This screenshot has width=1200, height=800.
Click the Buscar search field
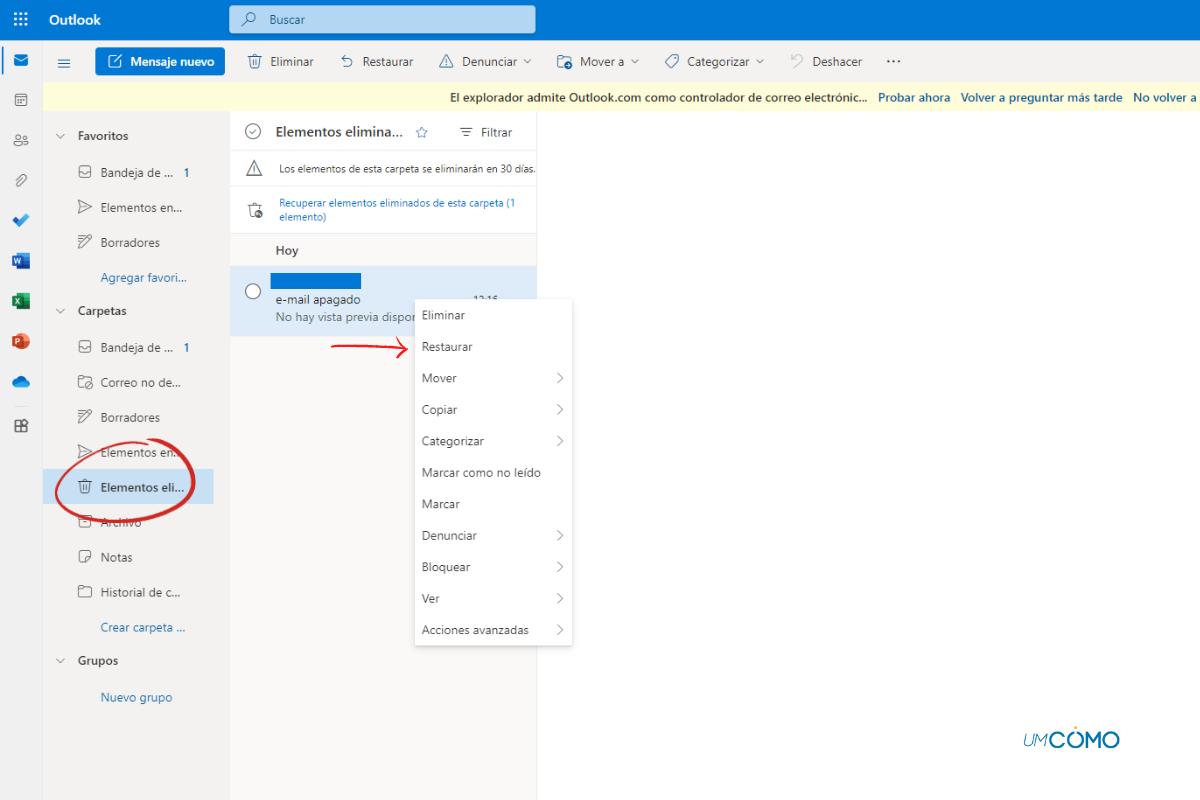click(x=382, y=20)
